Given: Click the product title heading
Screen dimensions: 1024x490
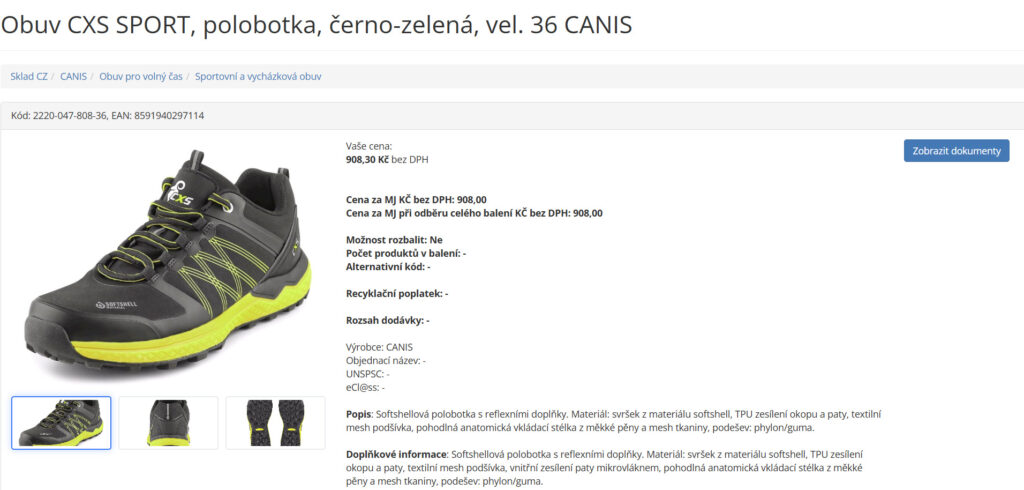Looking at the screenshot, I should [316, 25].
